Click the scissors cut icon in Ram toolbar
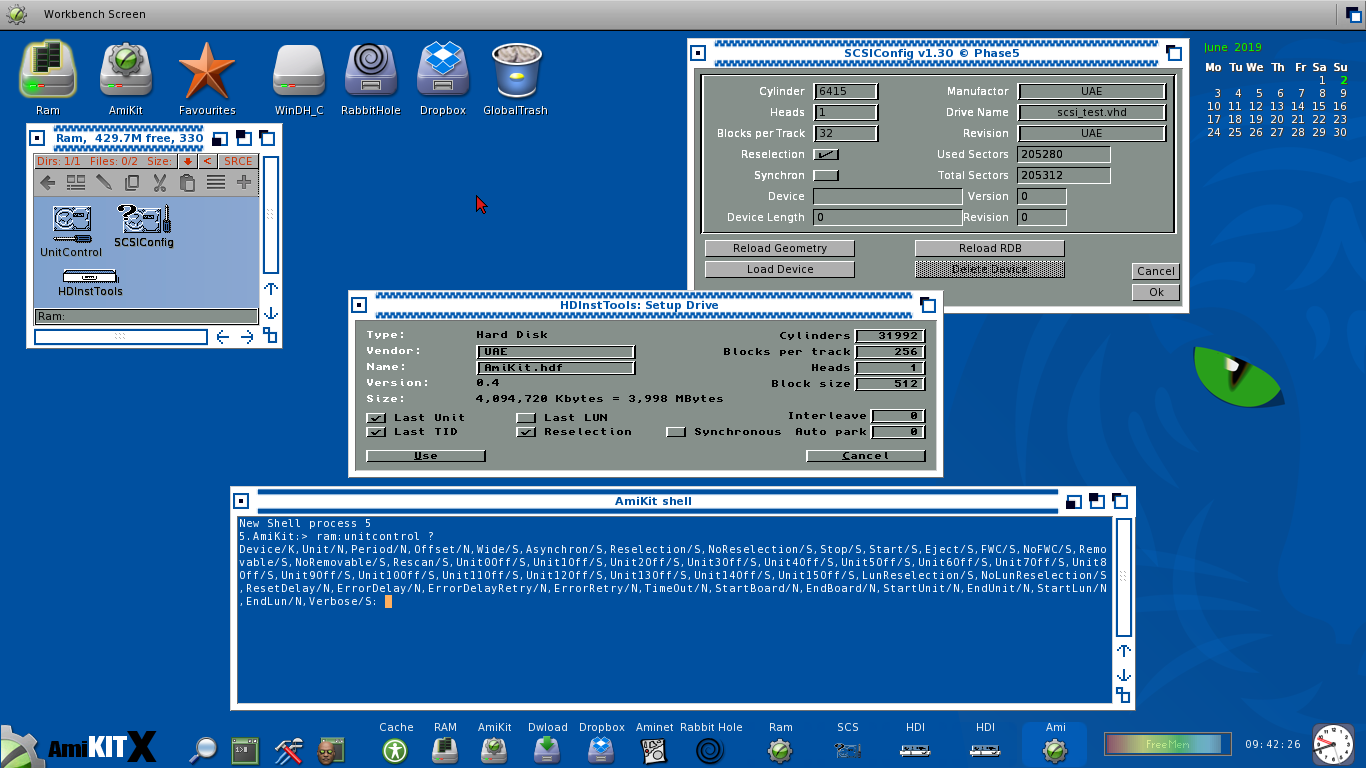The height and width of the screenshot is (768, 1366). coord(159,182)
